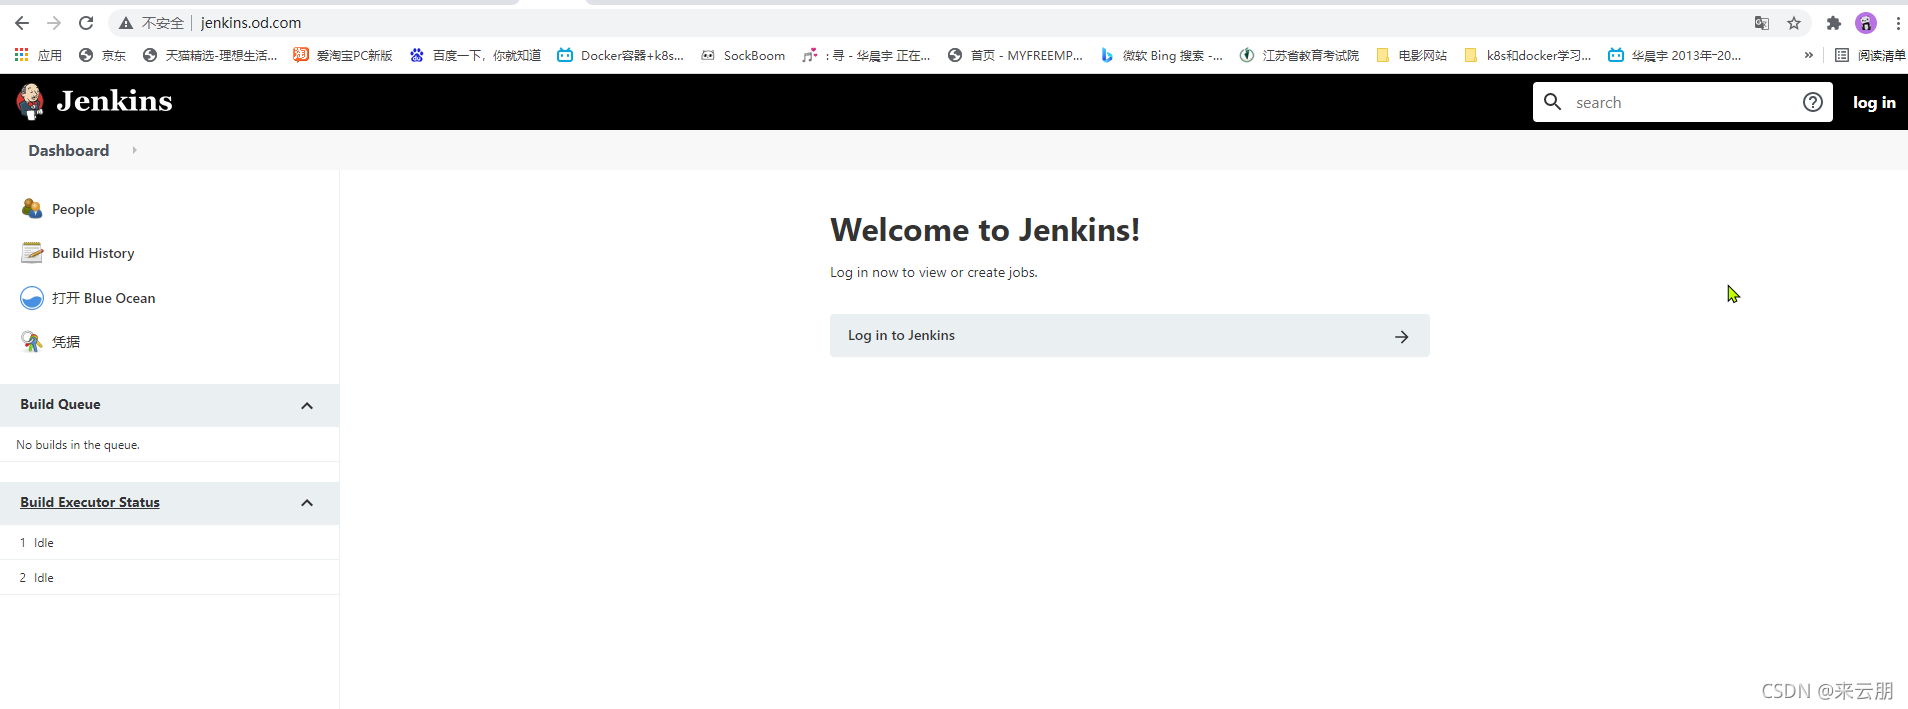Open the 江苏省教育考试院 bookmark
This screenshot has height=709, width=1908.
click(x=1299, y=55)
